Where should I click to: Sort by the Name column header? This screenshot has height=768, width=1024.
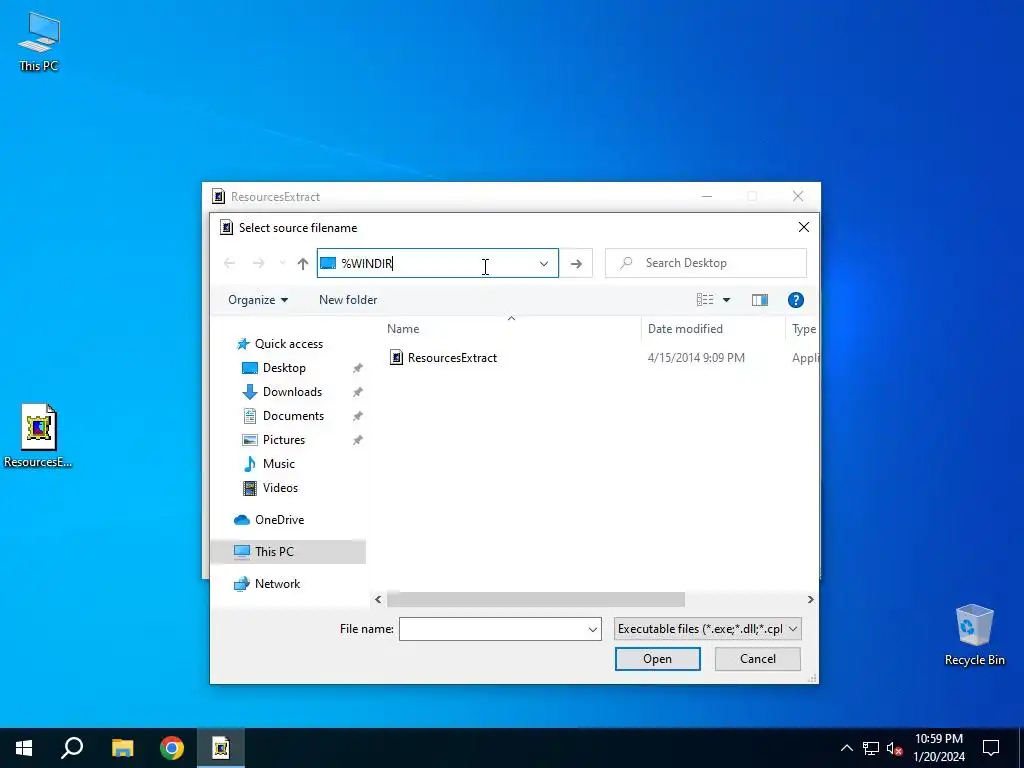403,328
